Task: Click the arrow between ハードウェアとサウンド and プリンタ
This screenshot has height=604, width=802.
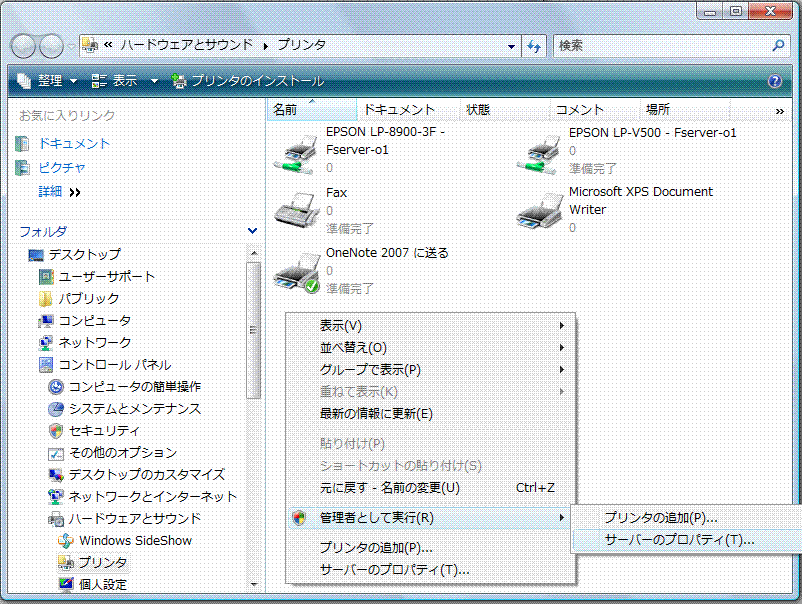Action: (x=265, y=46)
